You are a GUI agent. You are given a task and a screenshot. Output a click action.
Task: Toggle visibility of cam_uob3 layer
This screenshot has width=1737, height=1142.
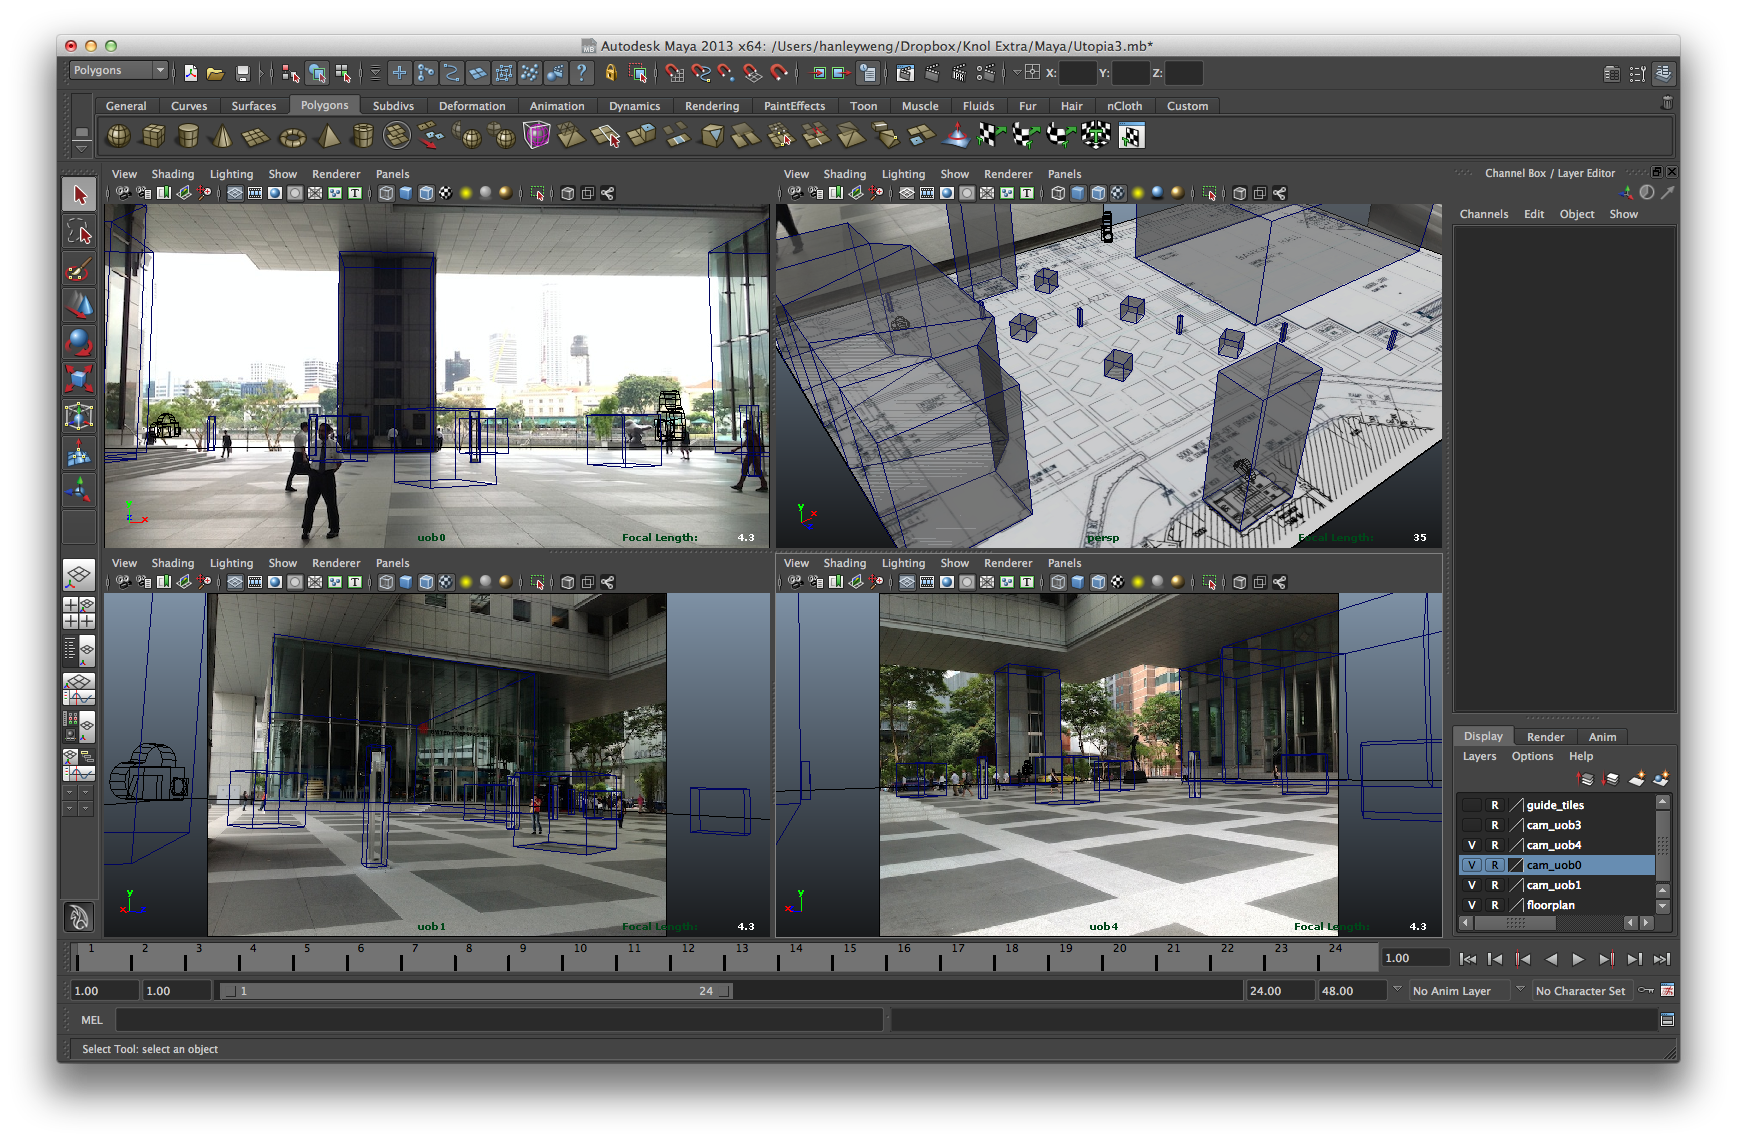(x=1471, y=825)
